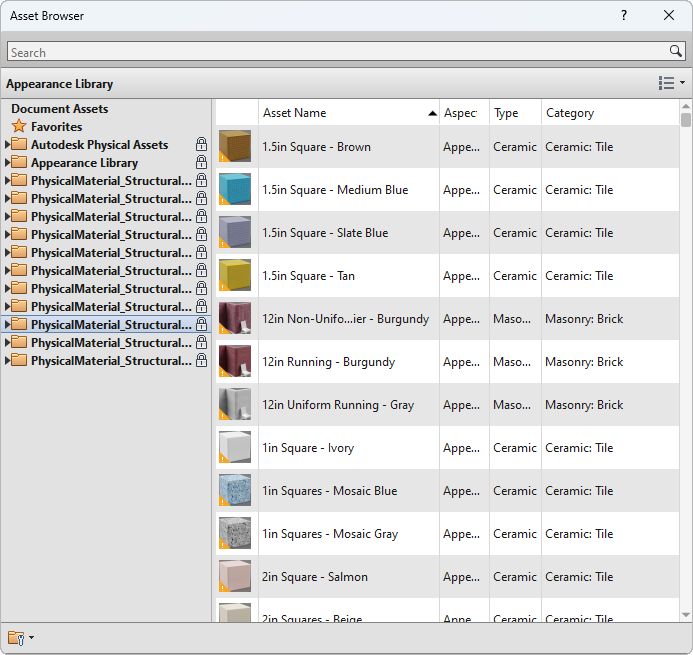Click '1.5in Square - Tan' name

pos(308,276)
